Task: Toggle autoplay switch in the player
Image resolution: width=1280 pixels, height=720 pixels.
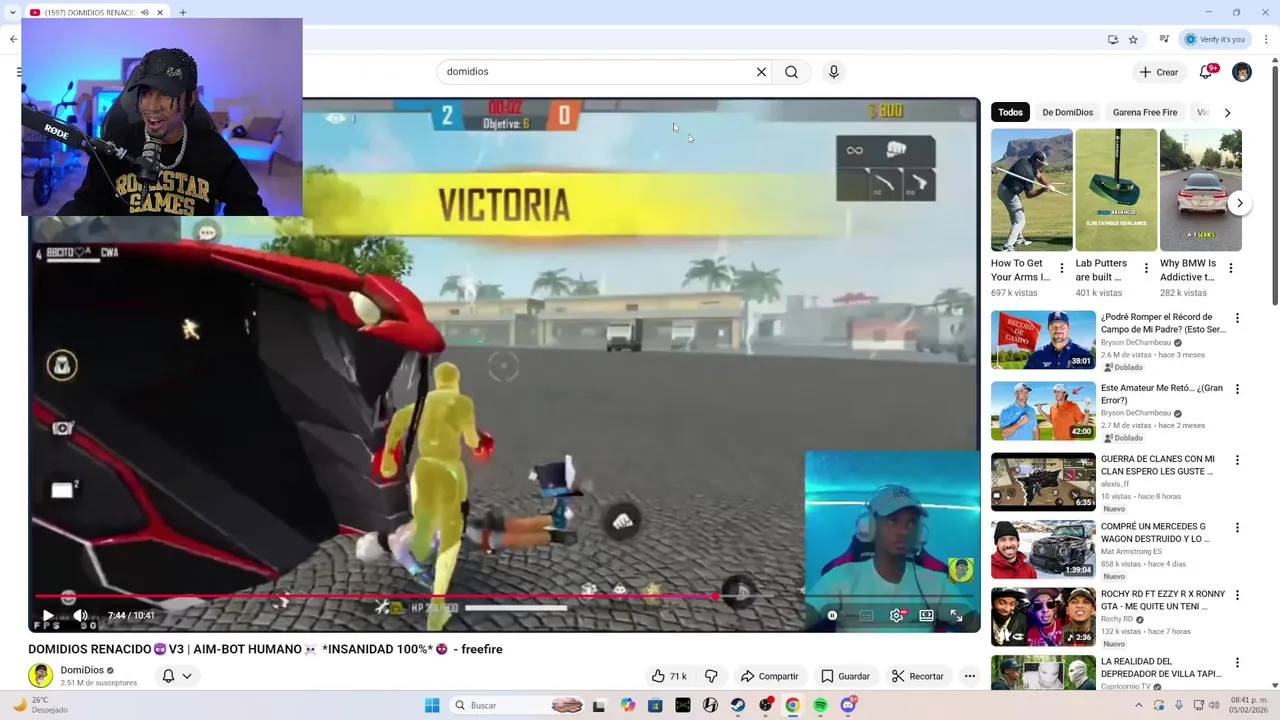Action: [832, 616]
